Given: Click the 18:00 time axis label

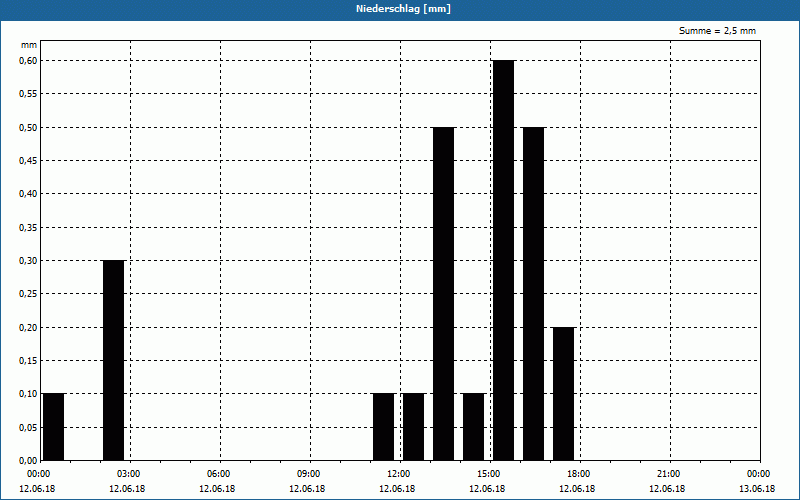Looking at the screenshot, I should [x=579, y=474].
